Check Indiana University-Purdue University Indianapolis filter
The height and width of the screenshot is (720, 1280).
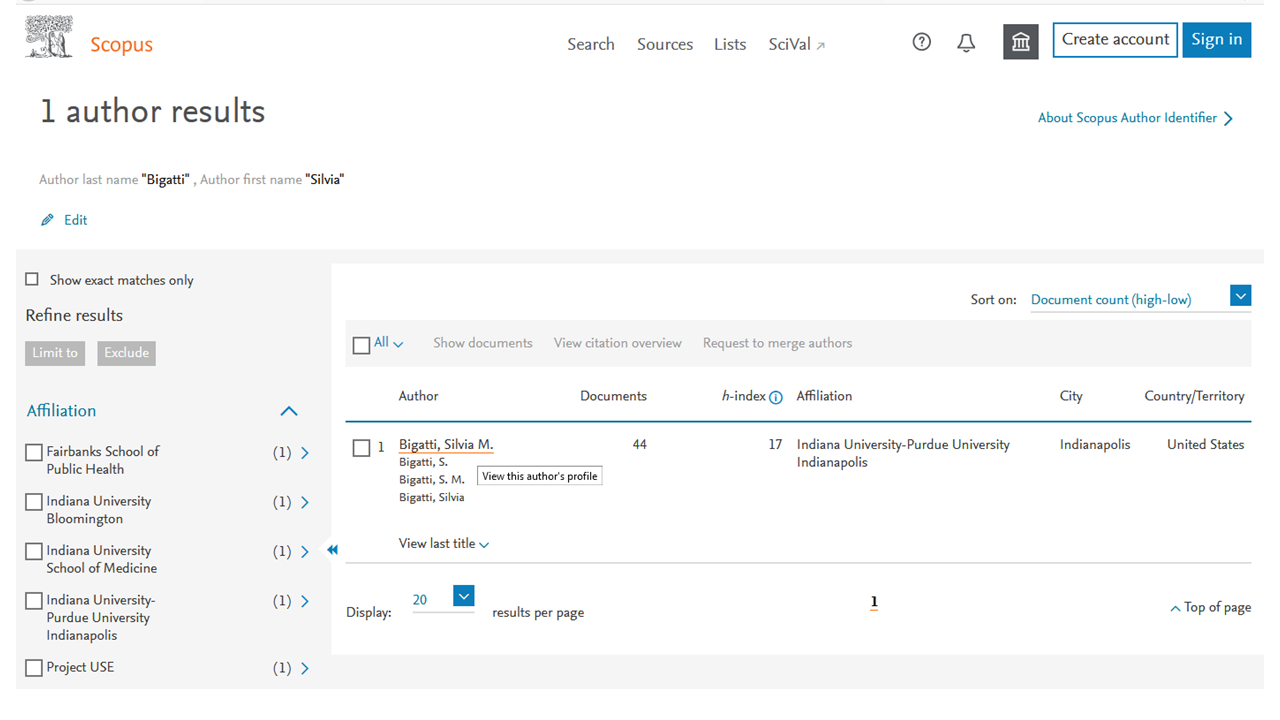[x=34, y=601]
